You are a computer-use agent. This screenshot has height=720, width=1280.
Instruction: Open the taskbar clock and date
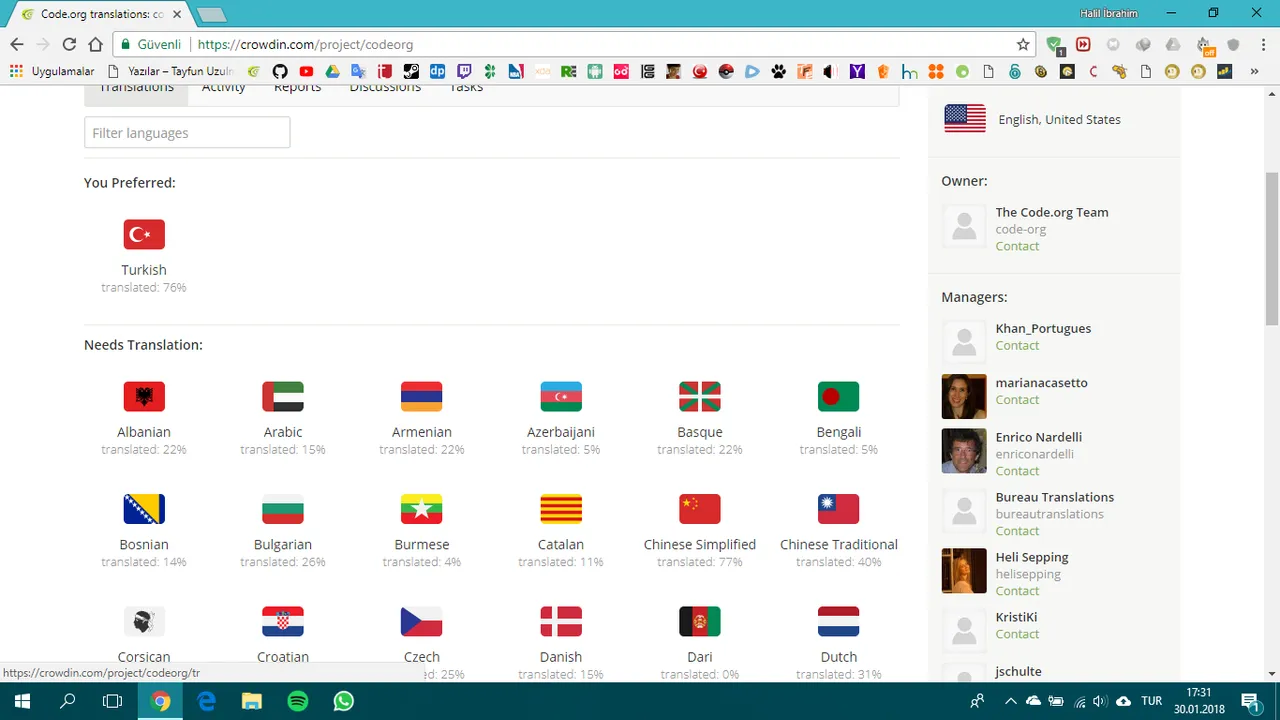pyautogui.click(x=1199, y=701)
